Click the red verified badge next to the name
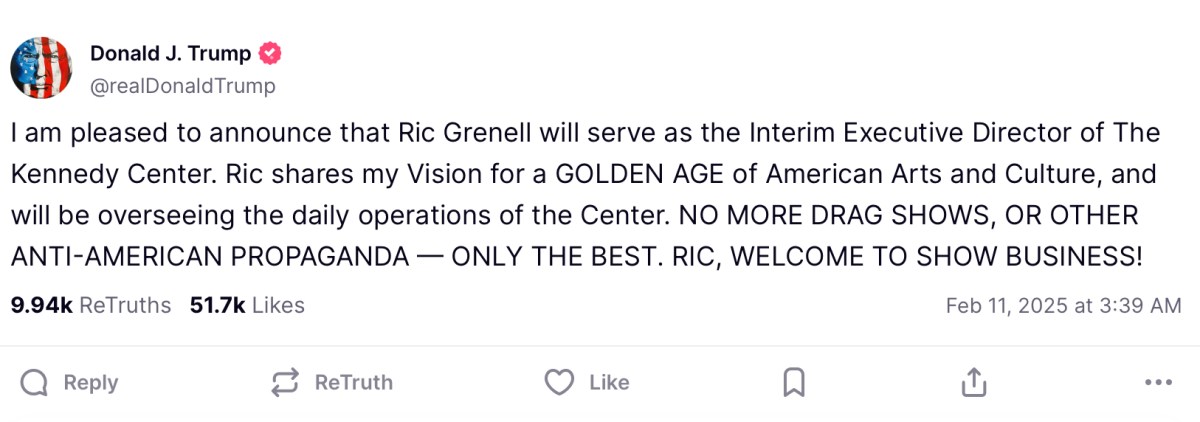This screenshot has width=1200, height=422. [270, 54]
